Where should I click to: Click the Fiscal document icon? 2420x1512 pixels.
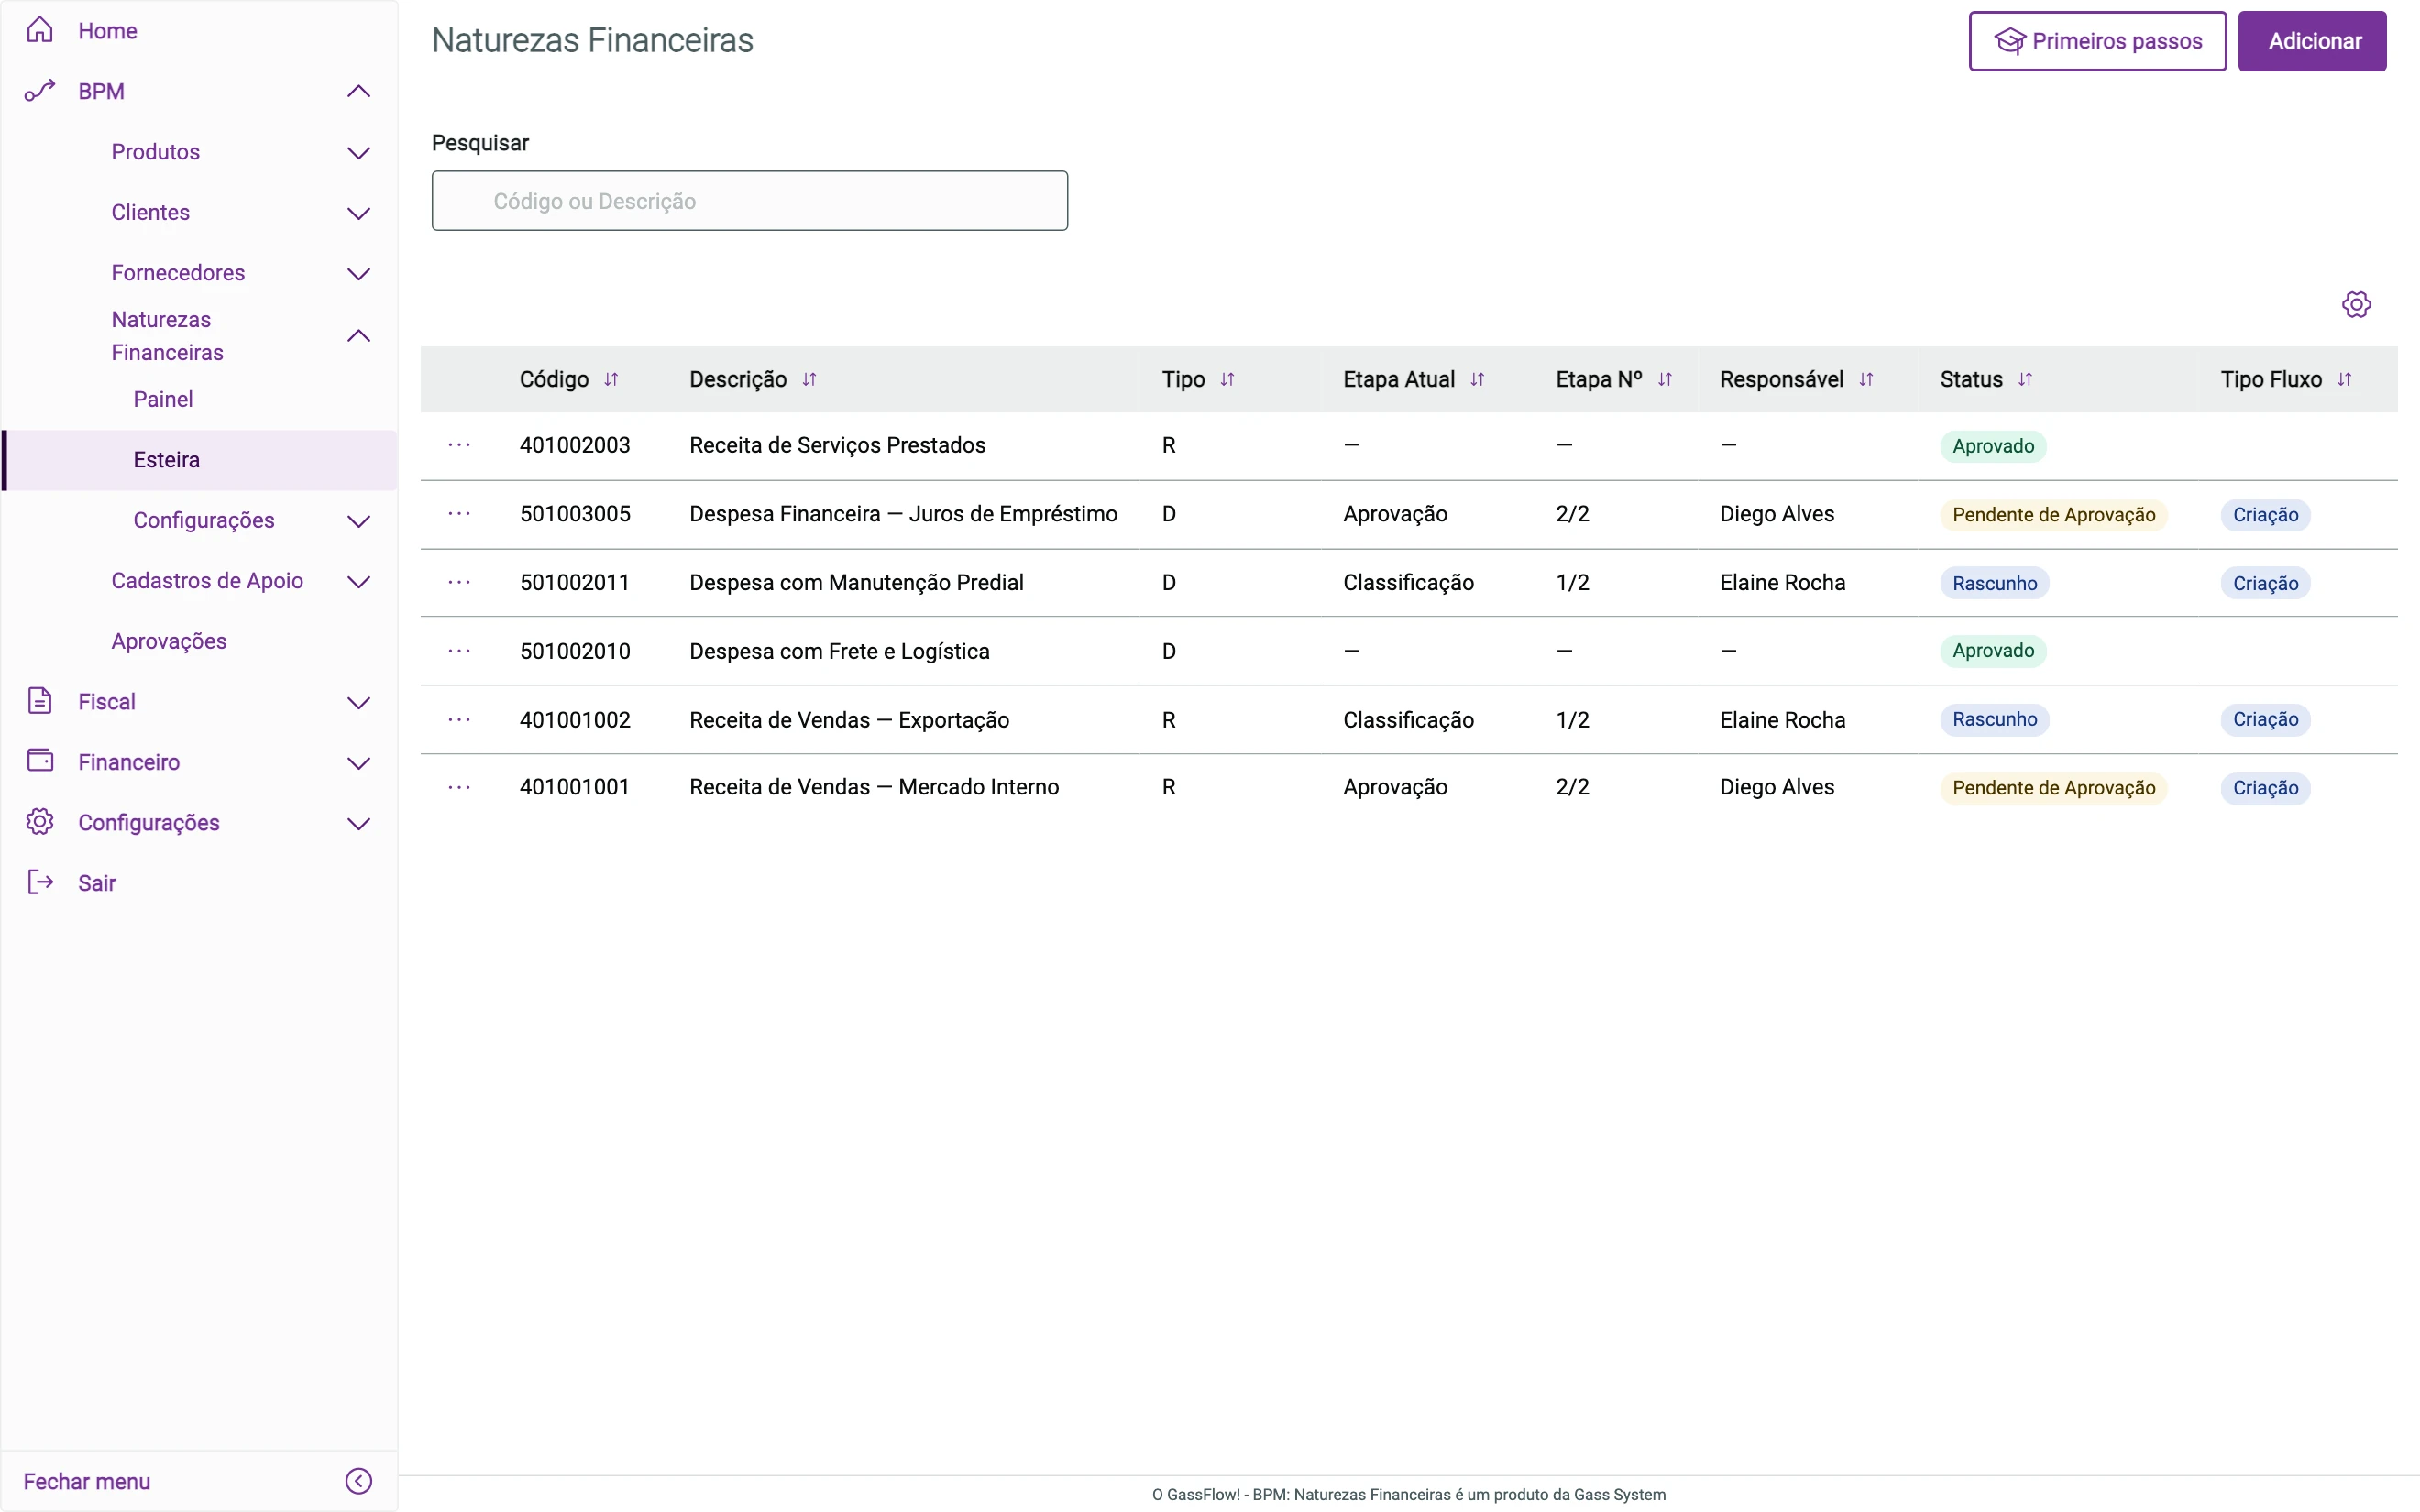(x=39, y=701)
